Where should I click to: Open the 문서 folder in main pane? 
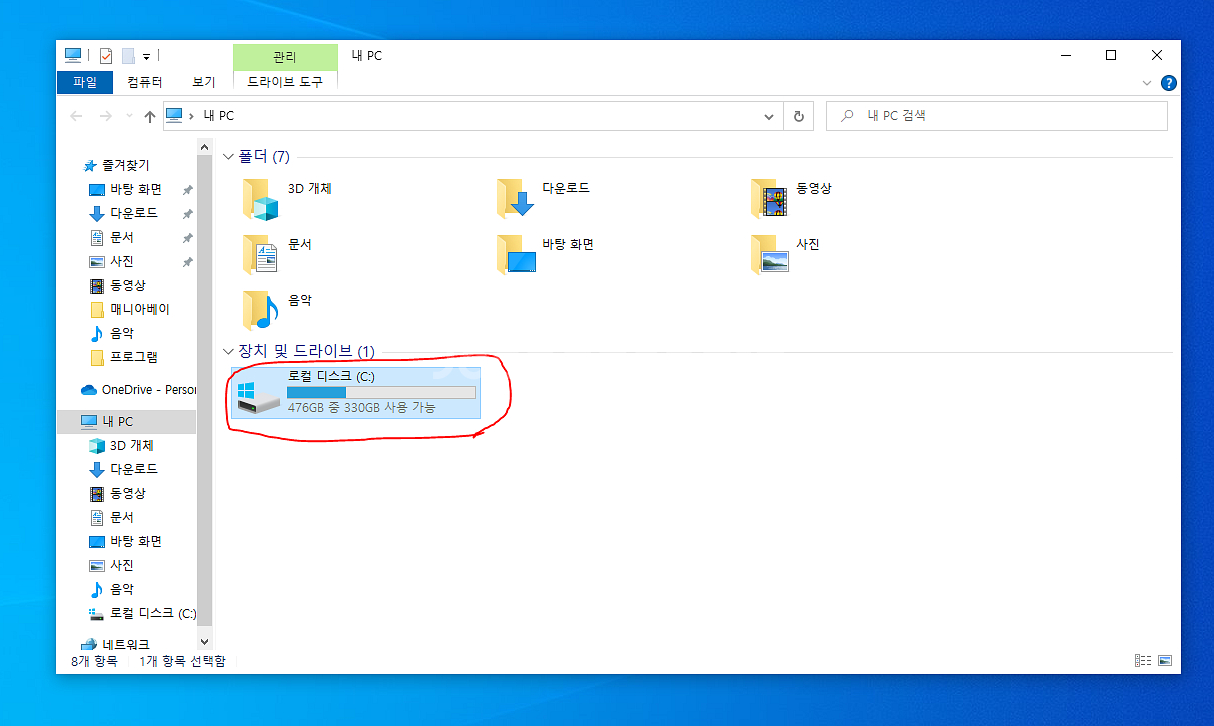[278, 254]
